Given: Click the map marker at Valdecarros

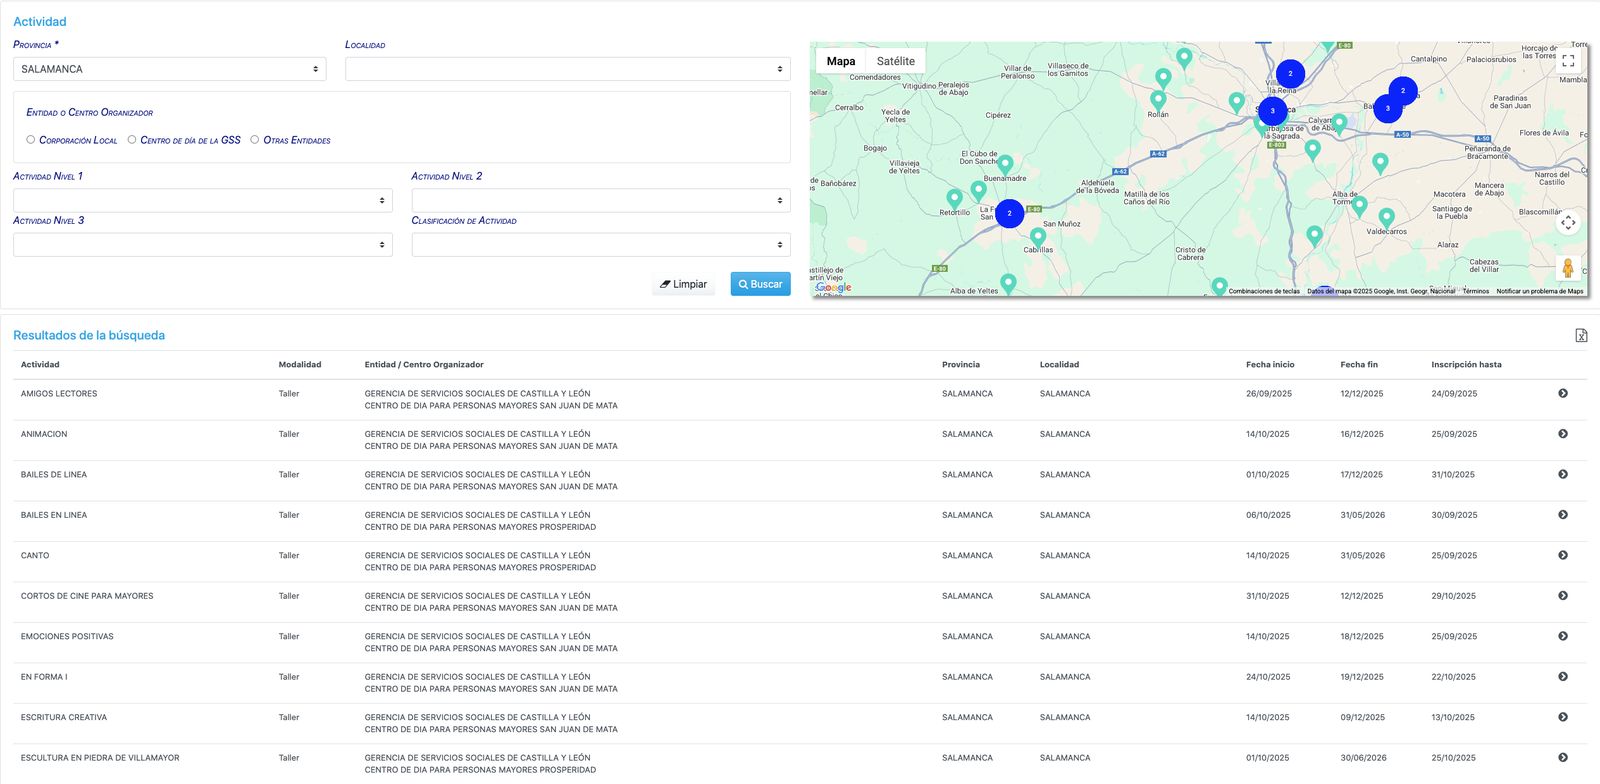Looking at the screenshot, I should (x=1386, y=216).
